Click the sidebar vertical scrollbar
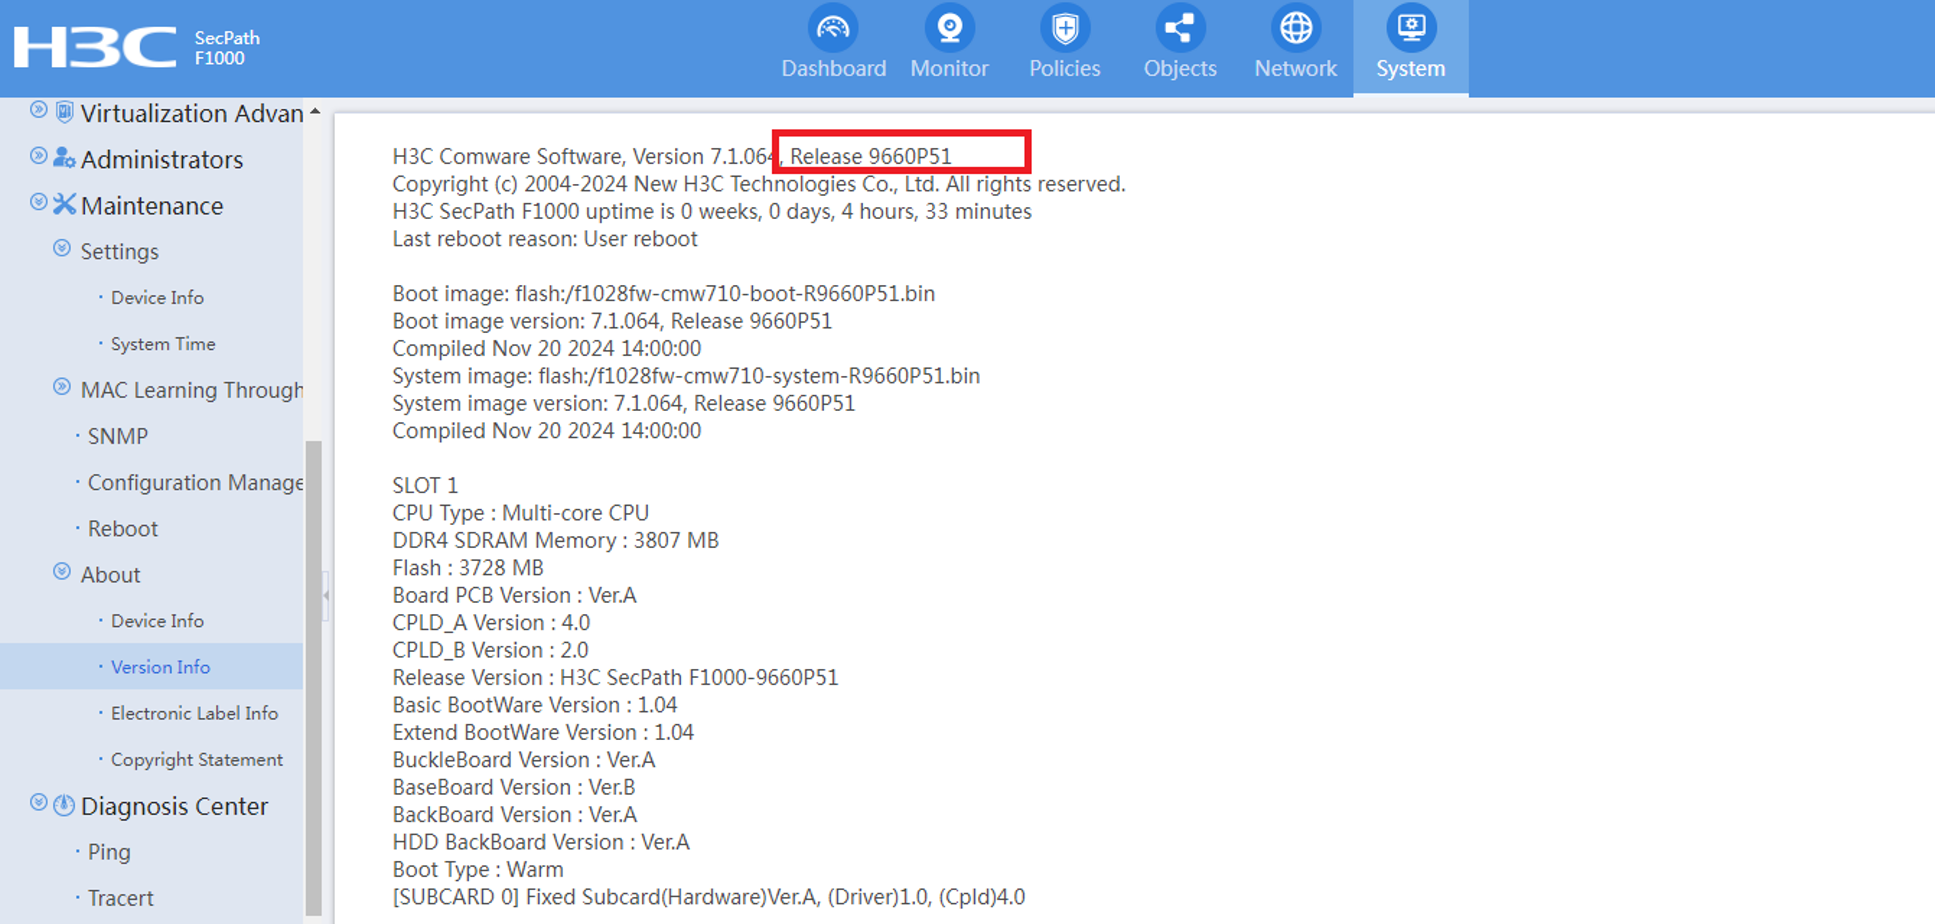 pyautogui.click(x=314, y=677)
